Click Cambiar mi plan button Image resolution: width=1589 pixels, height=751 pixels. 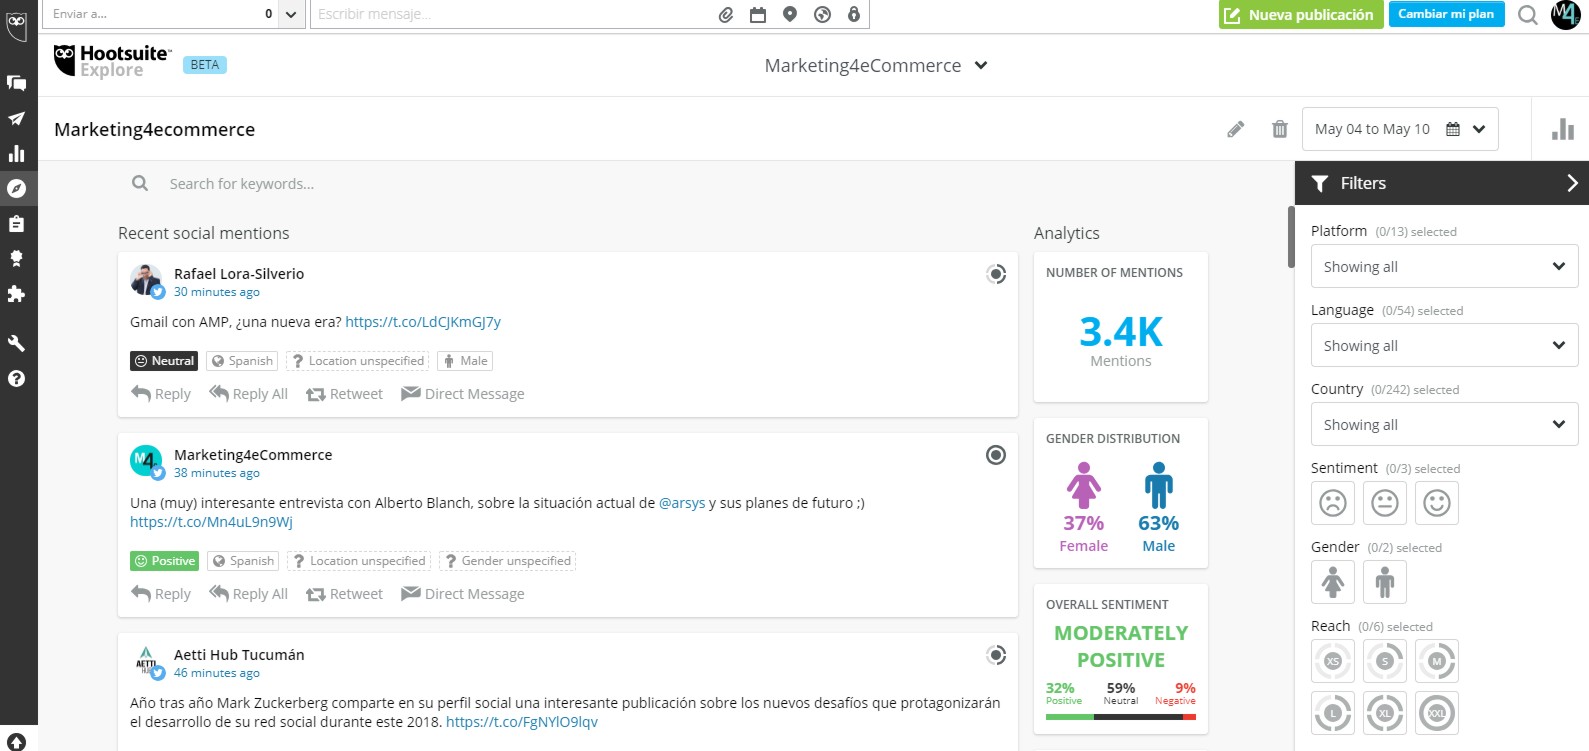coord(1446,14)
